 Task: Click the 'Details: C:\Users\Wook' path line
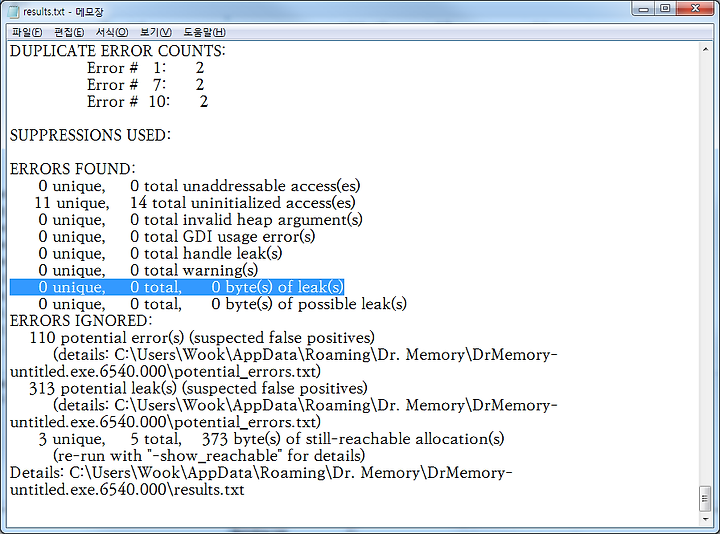[x=261, y=473]
